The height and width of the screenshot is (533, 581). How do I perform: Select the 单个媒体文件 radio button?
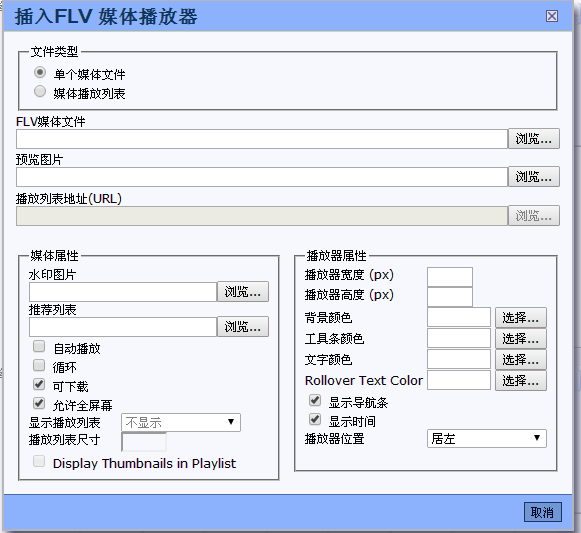tap(40, 72)
